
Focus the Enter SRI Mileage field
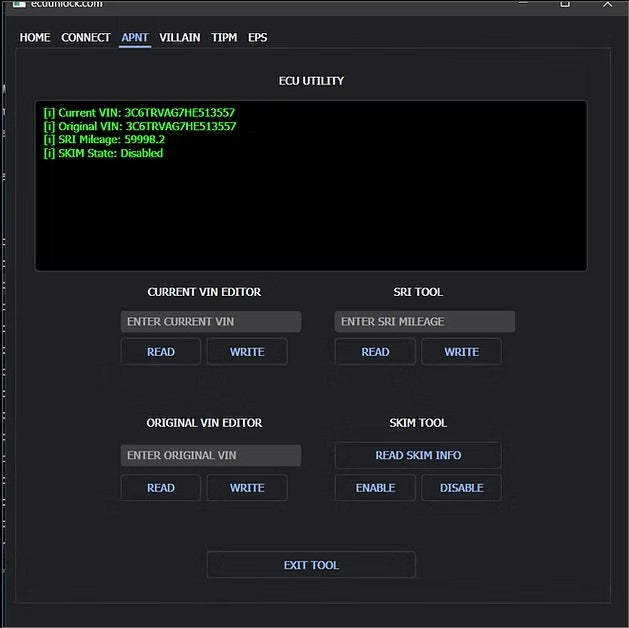[x=424, y=322]
